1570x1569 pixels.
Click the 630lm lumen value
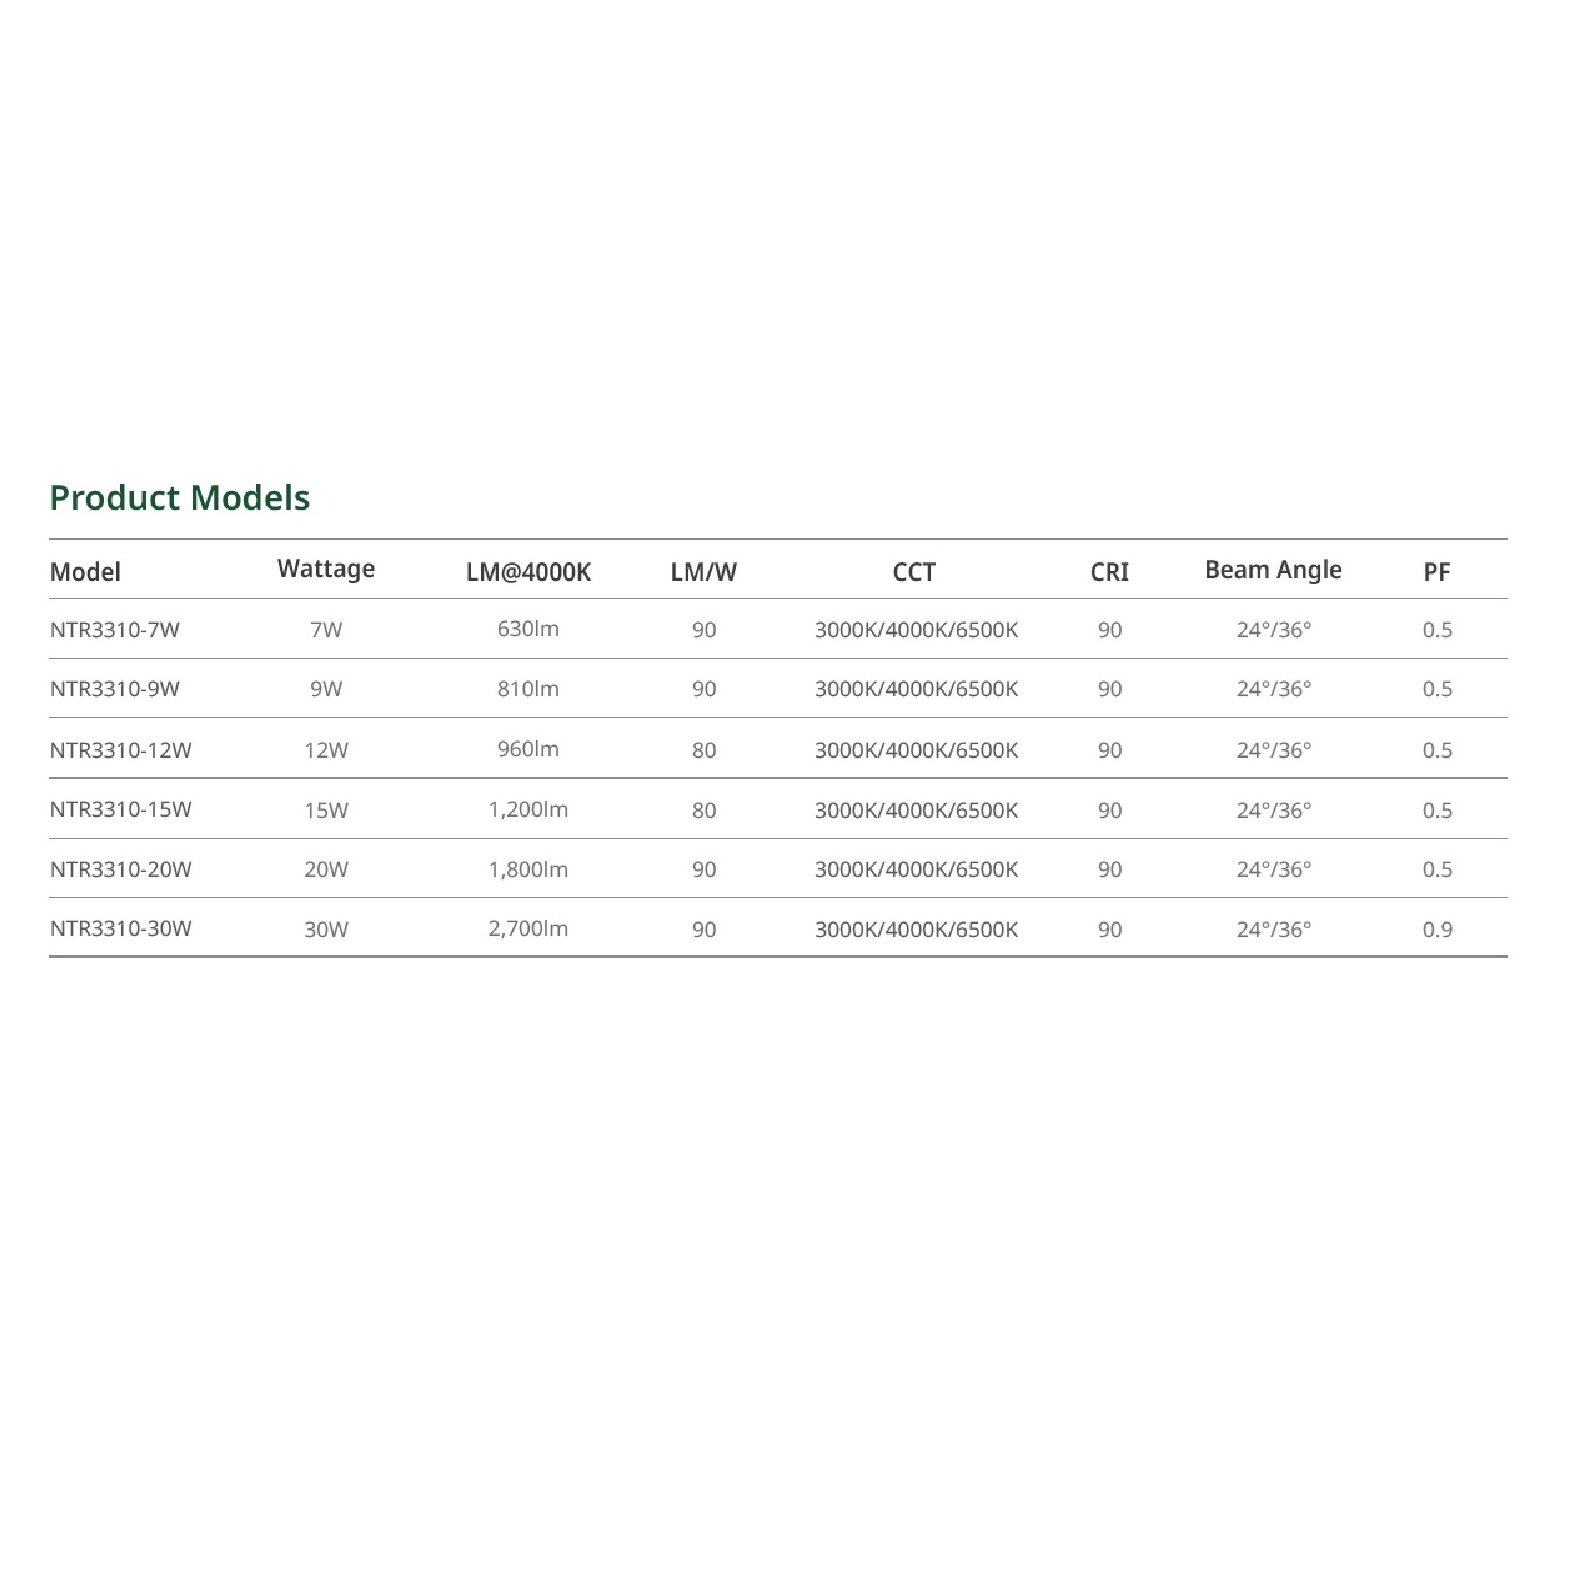[528, 629]
